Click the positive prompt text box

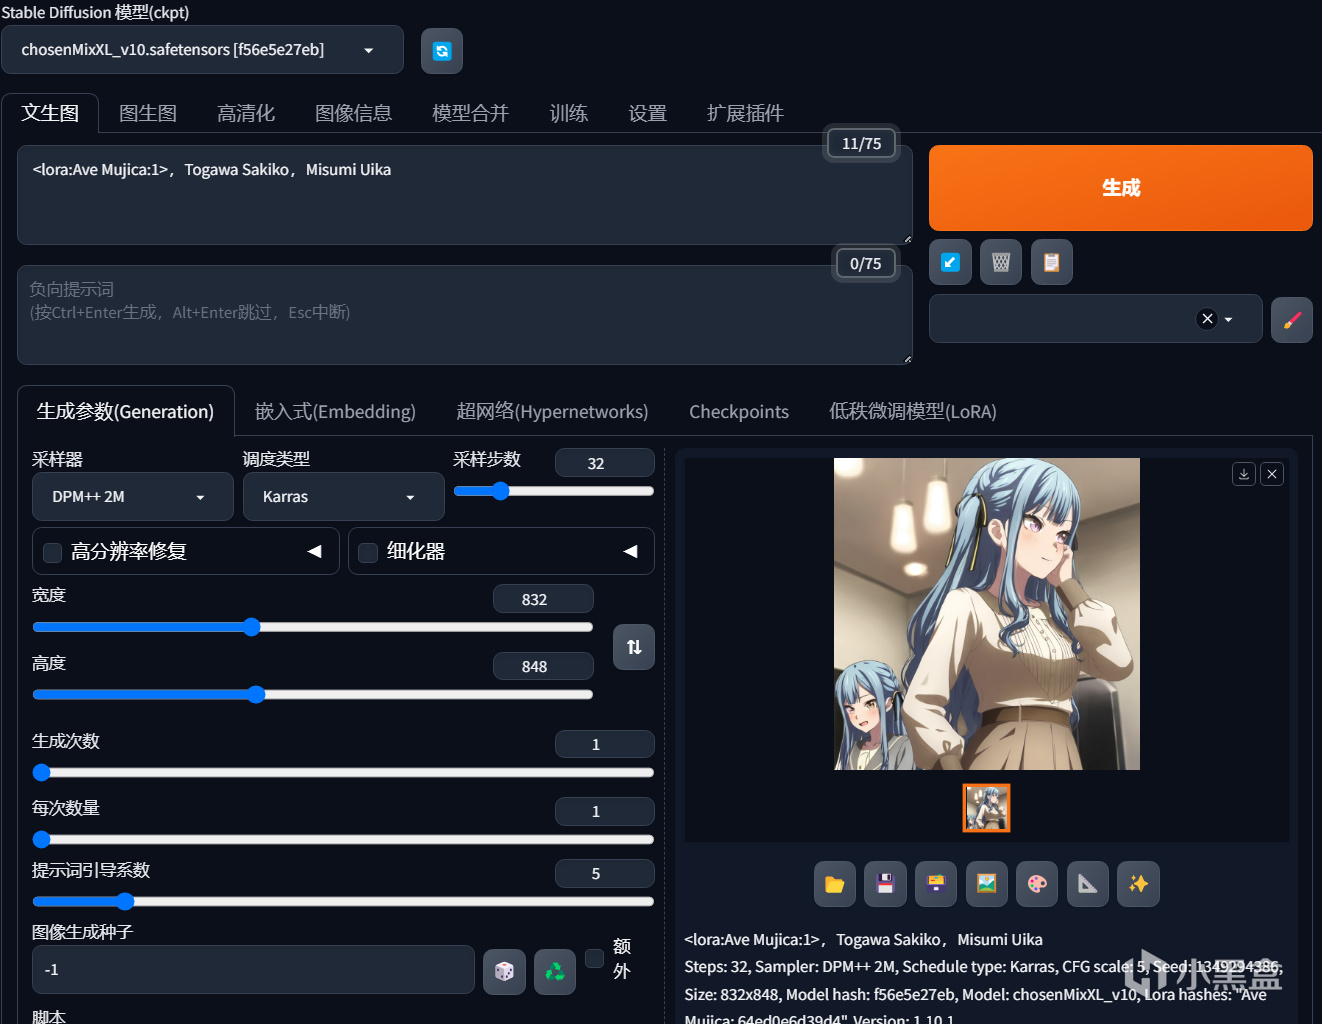pyautogui.click(x=465, y=195)
